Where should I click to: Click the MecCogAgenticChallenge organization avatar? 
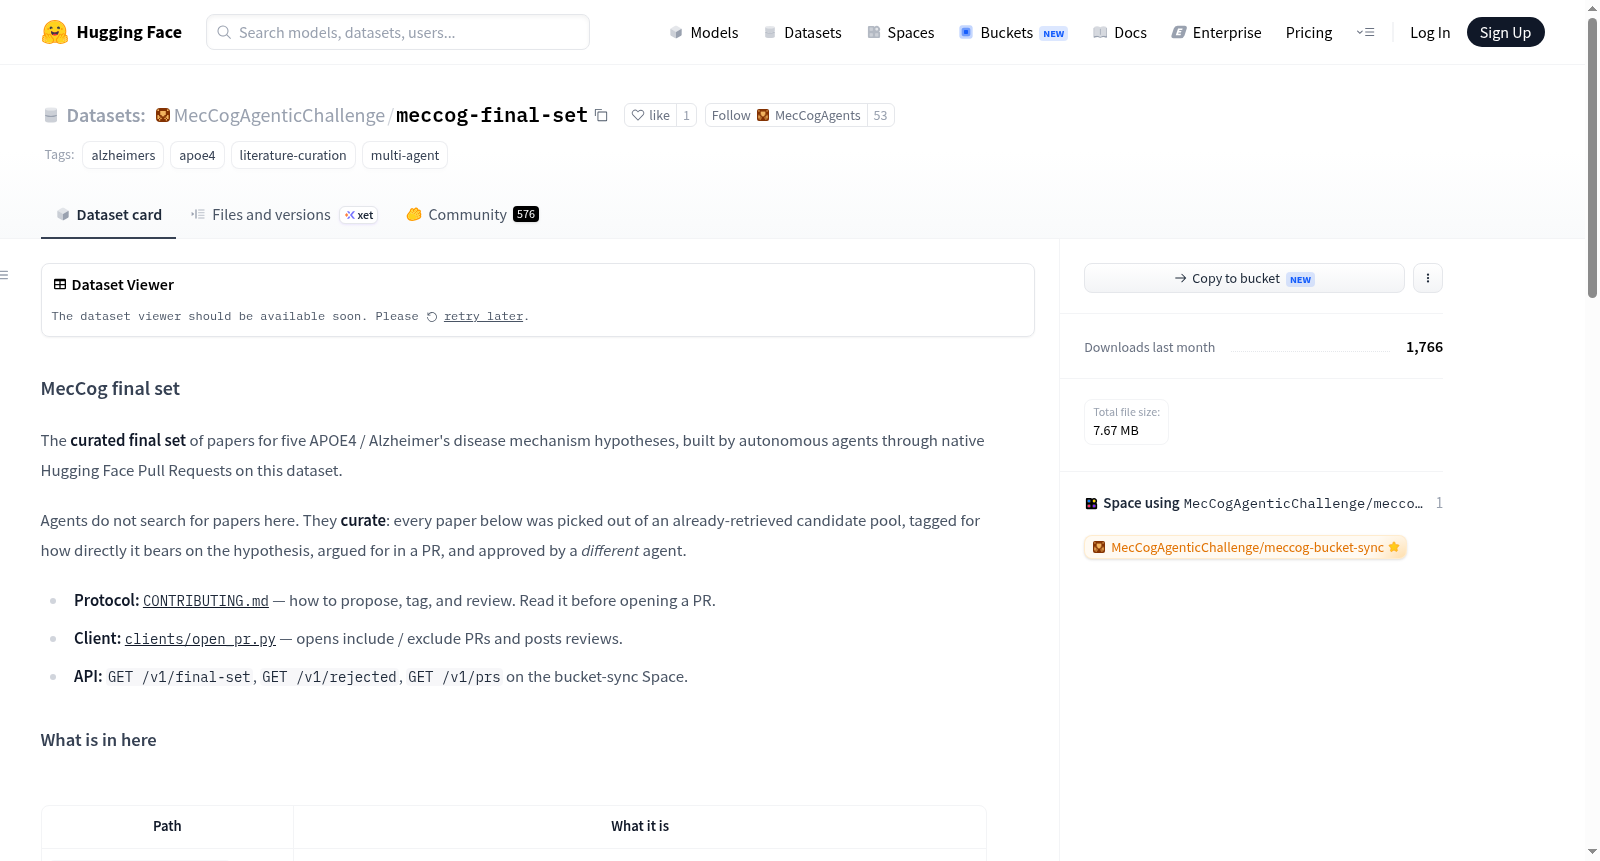tap(163, 115)
